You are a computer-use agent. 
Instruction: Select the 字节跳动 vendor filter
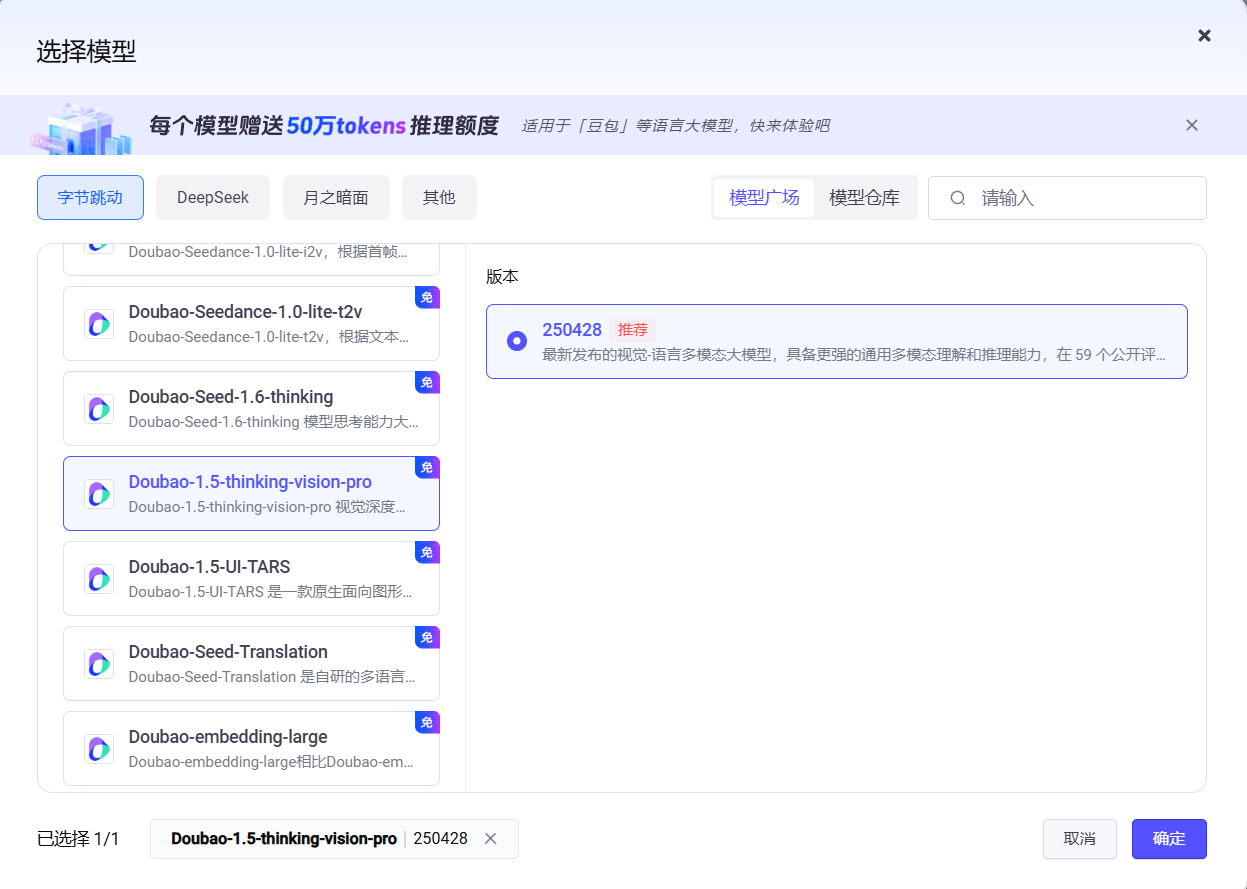click(90, 197)
